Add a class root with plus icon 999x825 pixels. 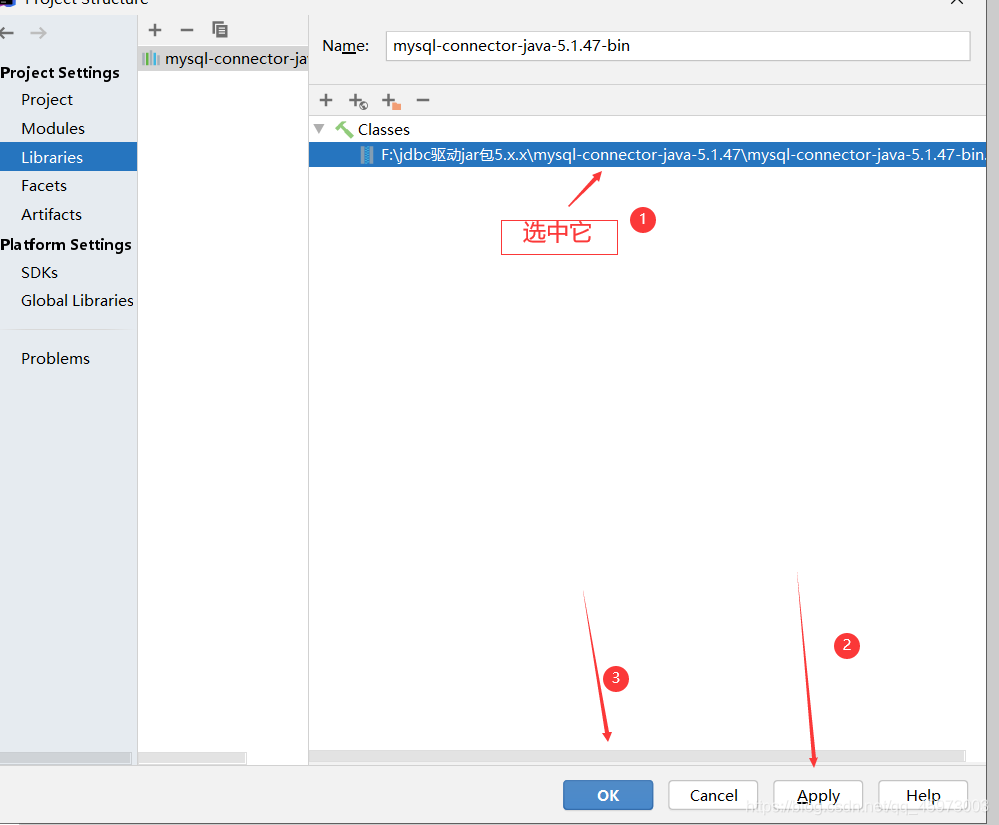coord(326,100)
